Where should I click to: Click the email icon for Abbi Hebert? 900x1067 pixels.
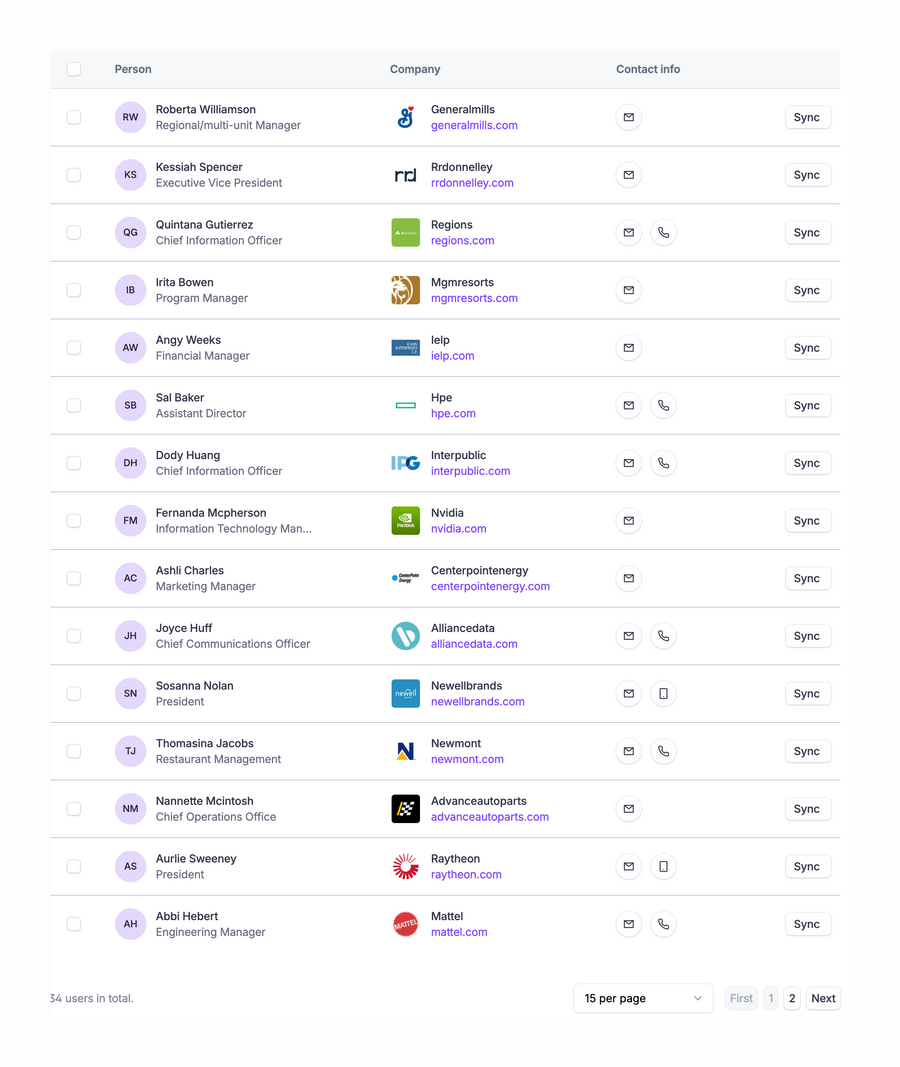coord(628,924)
